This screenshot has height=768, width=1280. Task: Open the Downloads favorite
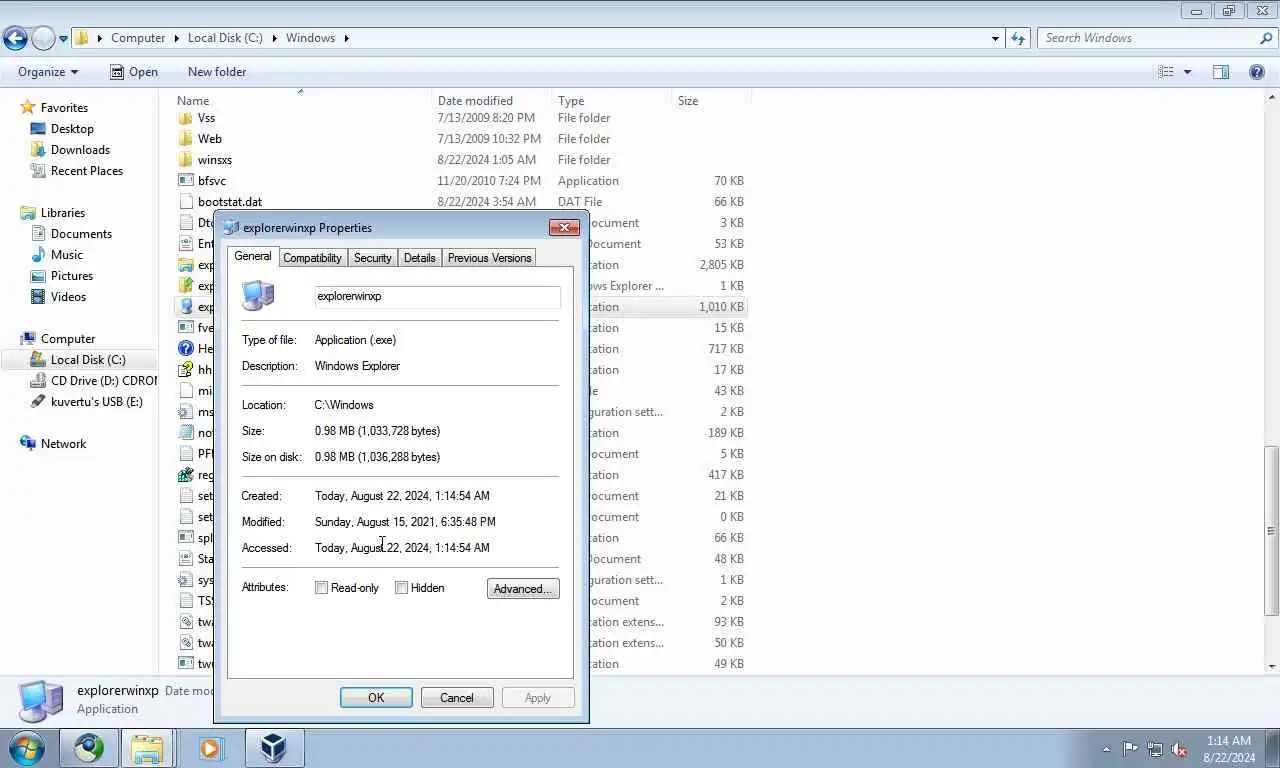pos(80,150)
